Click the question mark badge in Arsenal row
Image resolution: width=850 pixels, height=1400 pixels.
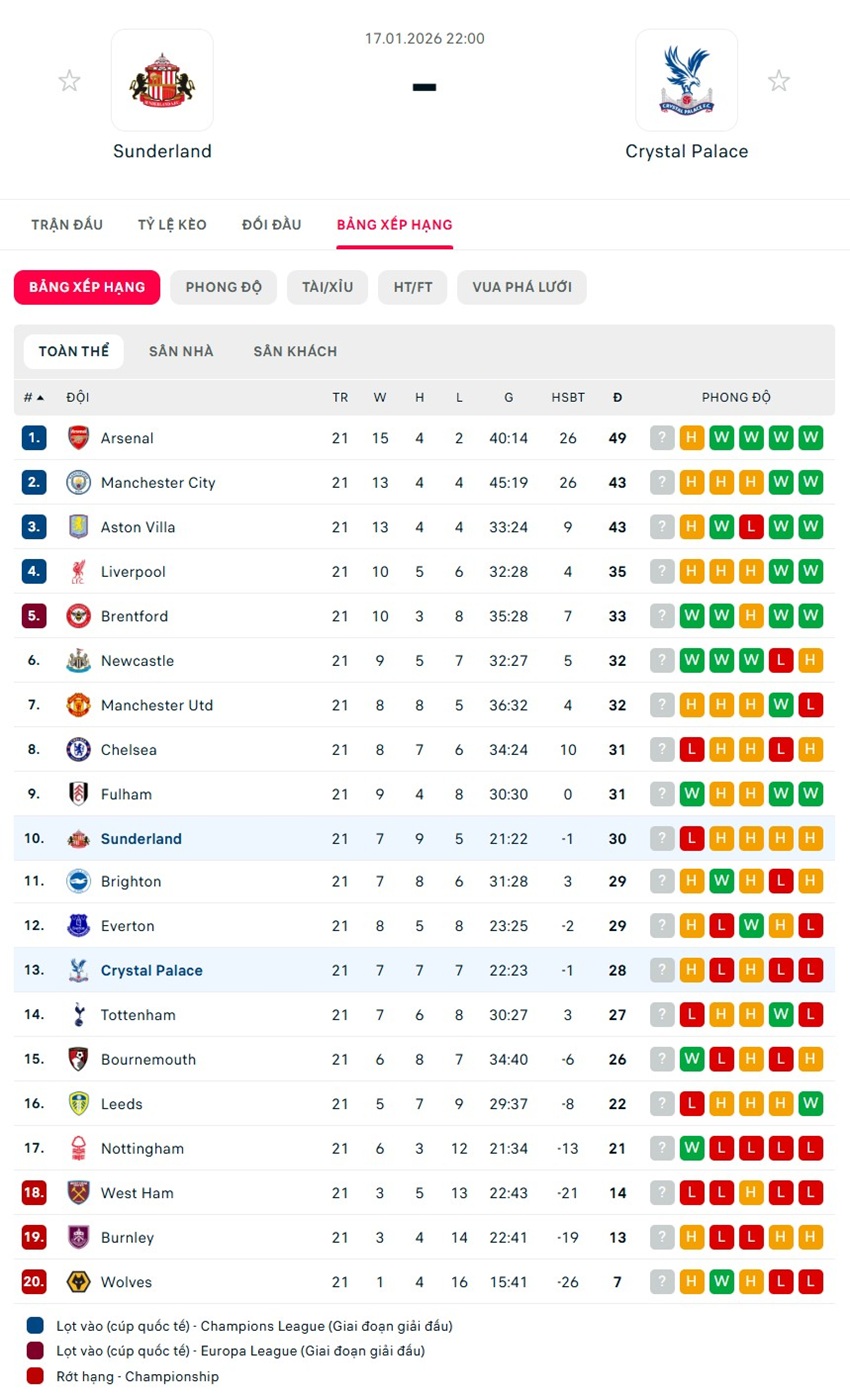coord(662,438)
